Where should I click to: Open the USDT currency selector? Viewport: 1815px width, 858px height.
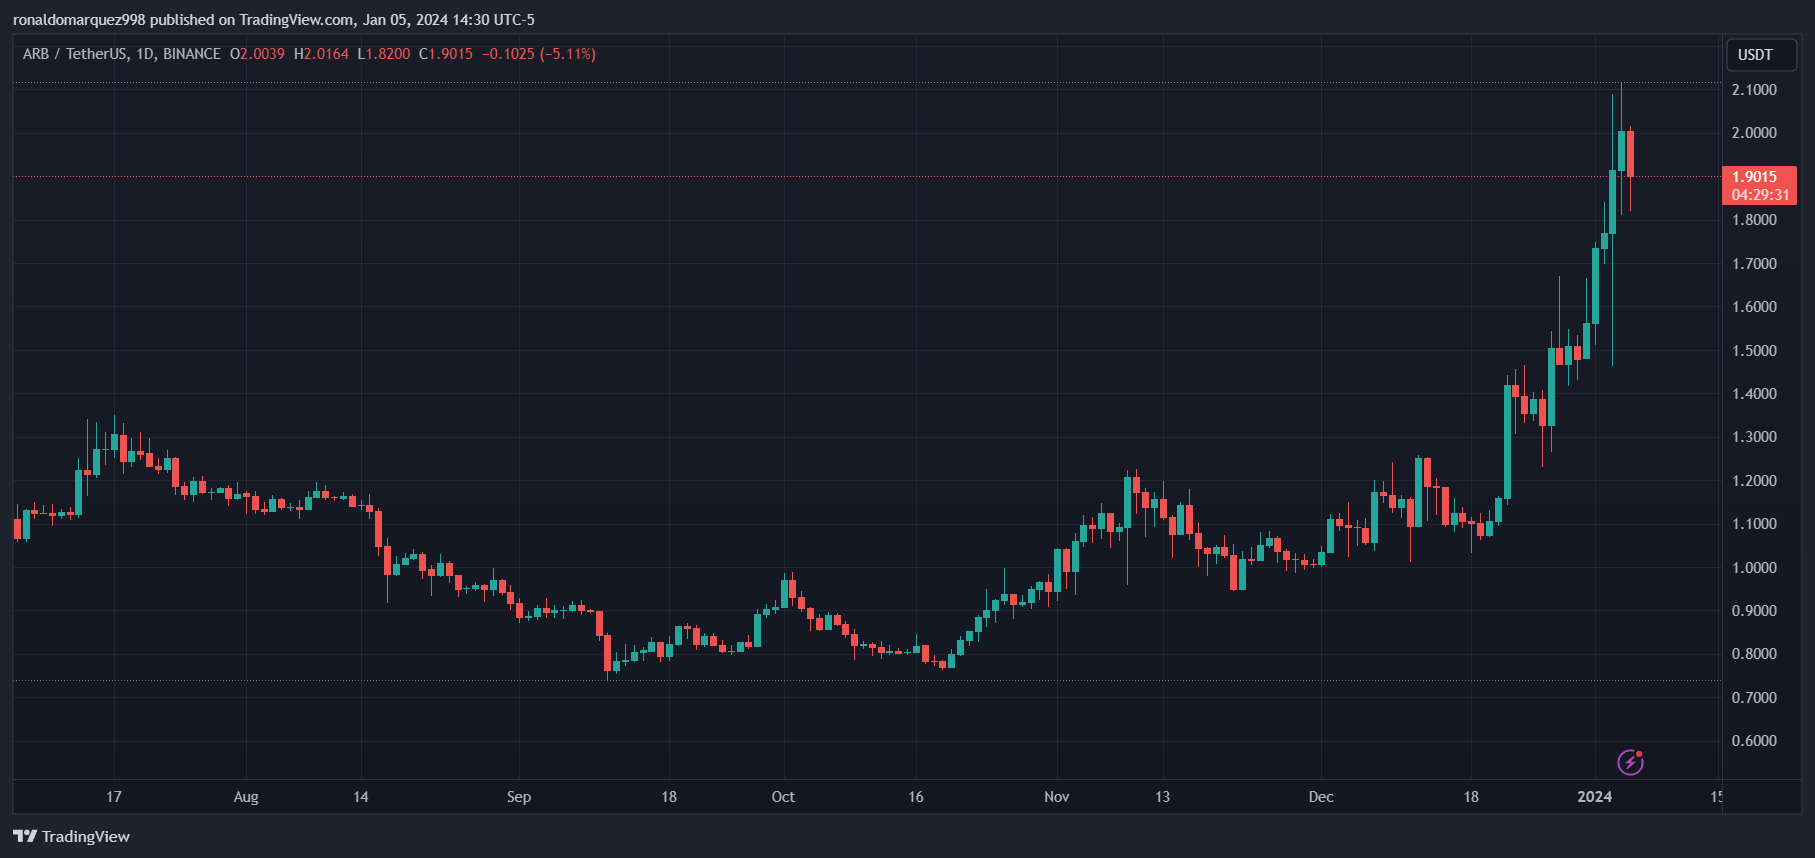coord(1761,55)
